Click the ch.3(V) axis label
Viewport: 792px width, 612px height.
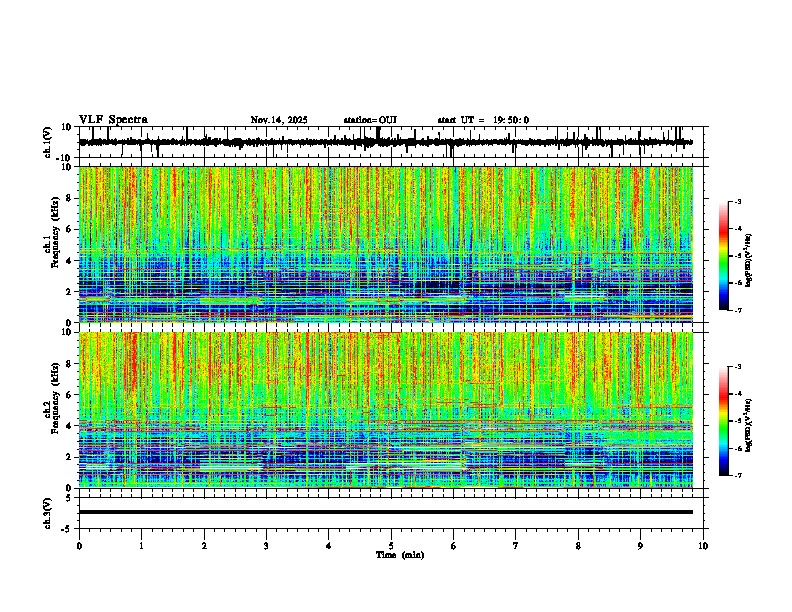(x=48, y=514)
